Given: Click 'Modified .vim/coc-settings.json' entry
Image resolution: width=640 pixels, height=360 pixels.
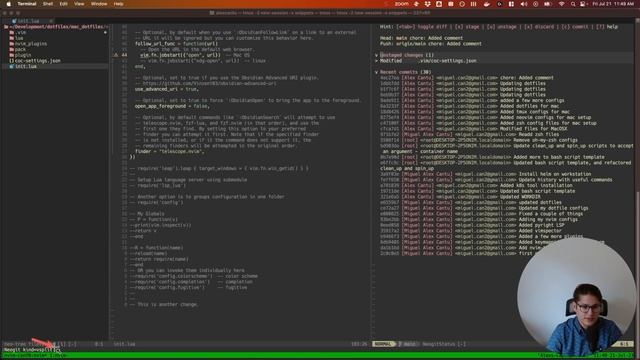Looking at the screenshot, I should pyautogui.click(x=428, y=60).
